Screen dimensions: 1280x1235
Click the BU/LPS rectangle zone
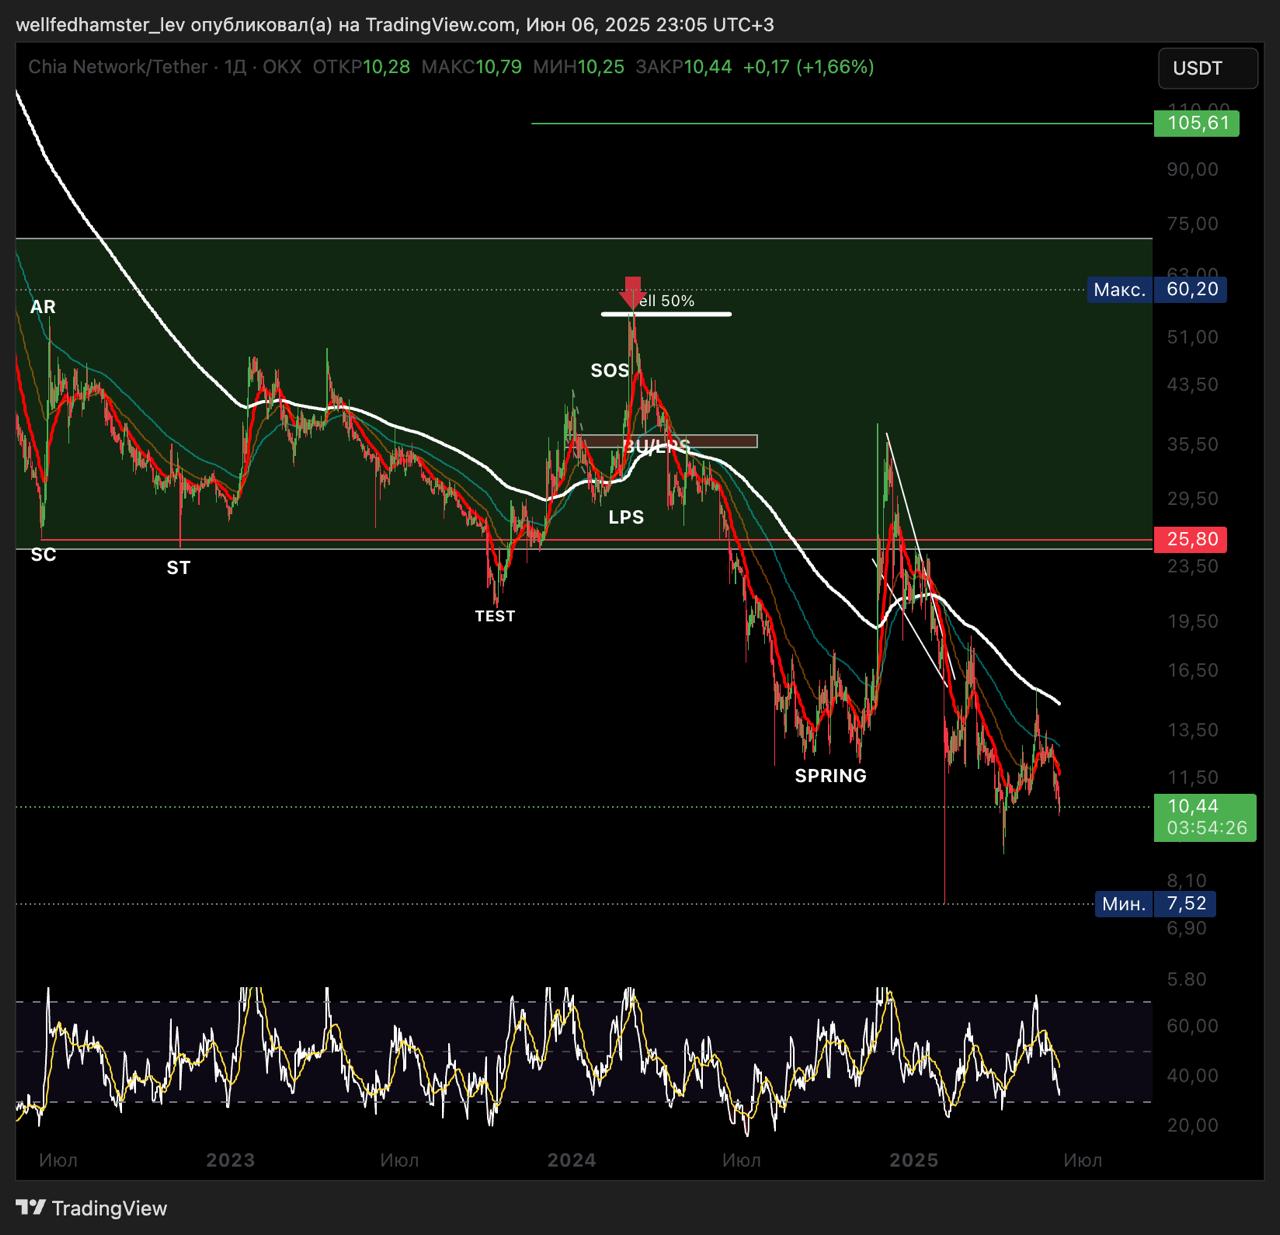pyautogui.click(x=662, y=441)
